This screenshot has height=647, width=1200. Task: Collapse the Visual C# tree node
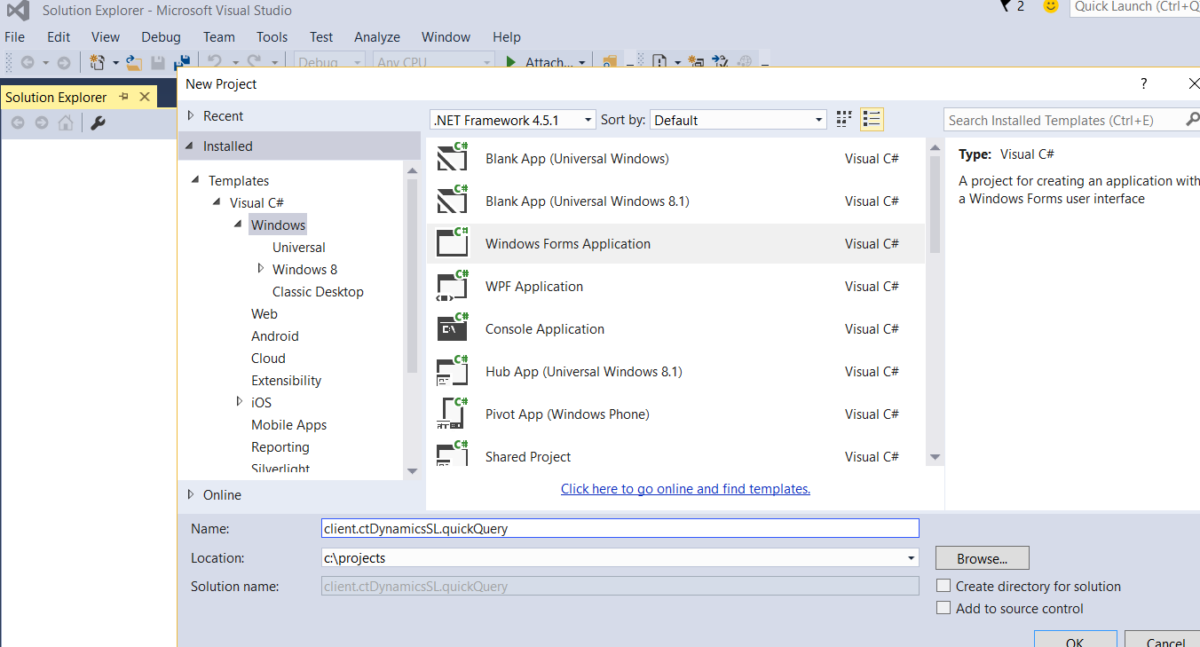[x=217, y=202]
